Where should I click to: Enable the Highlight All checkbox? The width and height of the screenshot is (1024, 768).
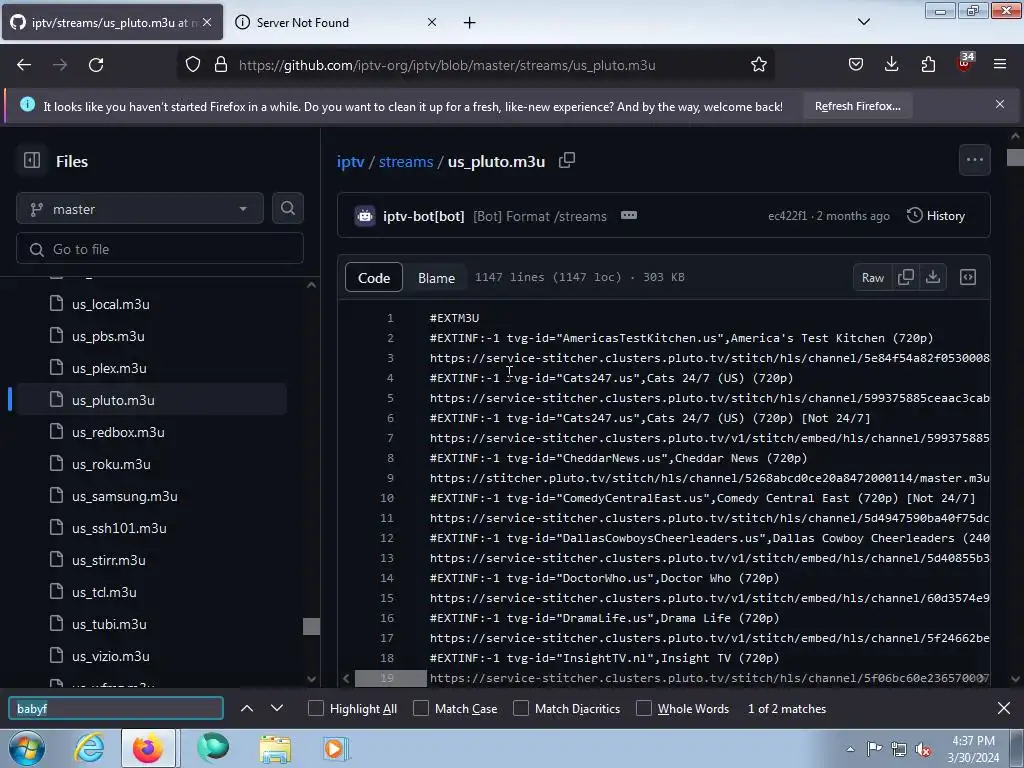click(315, 709)
